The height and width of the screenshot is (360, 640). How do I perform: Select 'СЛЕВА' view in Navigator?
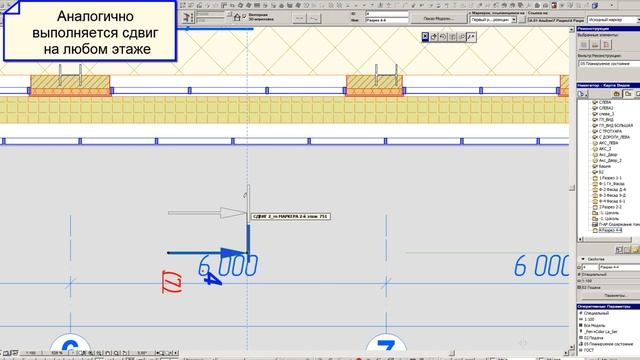click(x=605, y=102)
